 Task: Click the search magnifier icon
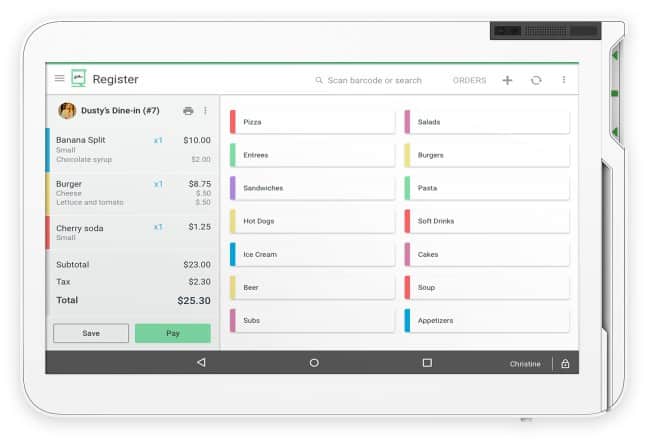click(x=319, y=80)
